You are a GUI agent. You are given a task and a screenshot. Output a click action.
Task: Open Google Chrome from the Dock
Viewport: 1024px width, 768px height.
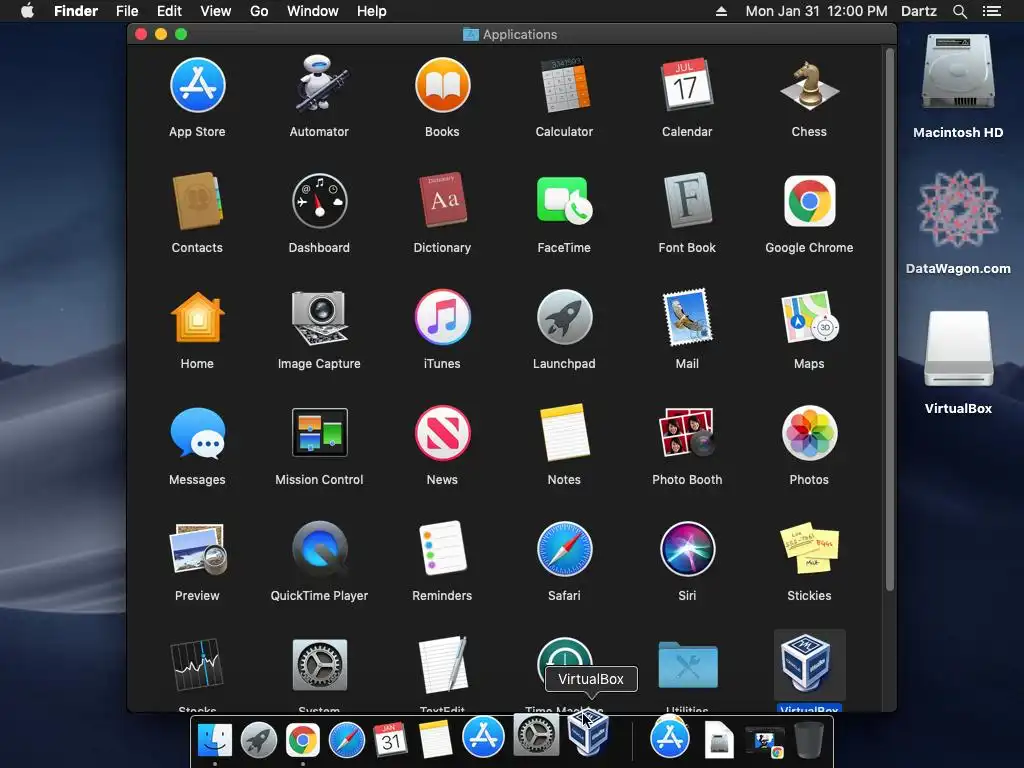click(x=303, y=740)
